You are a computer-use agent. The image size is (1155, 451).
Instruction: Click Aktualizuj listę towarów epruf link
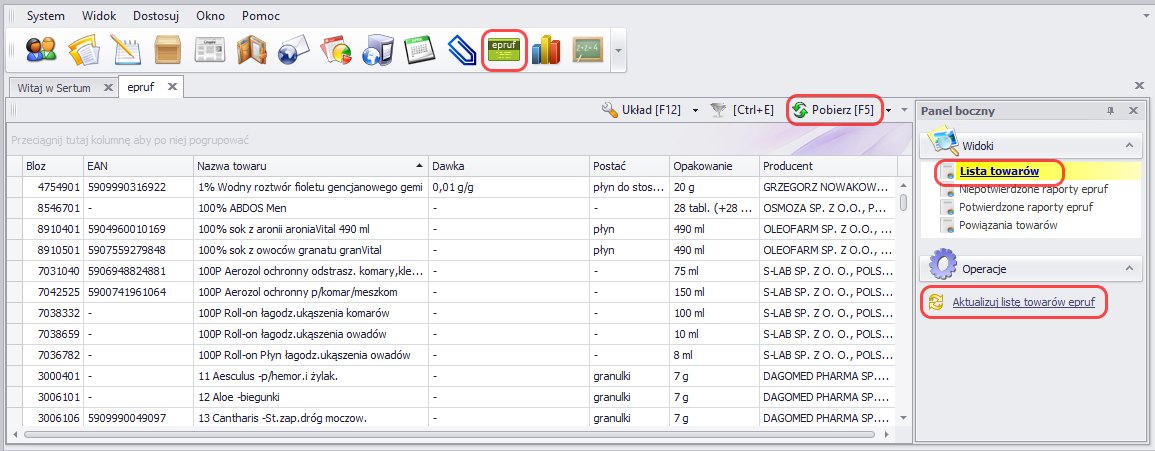tap(1029, 301)
